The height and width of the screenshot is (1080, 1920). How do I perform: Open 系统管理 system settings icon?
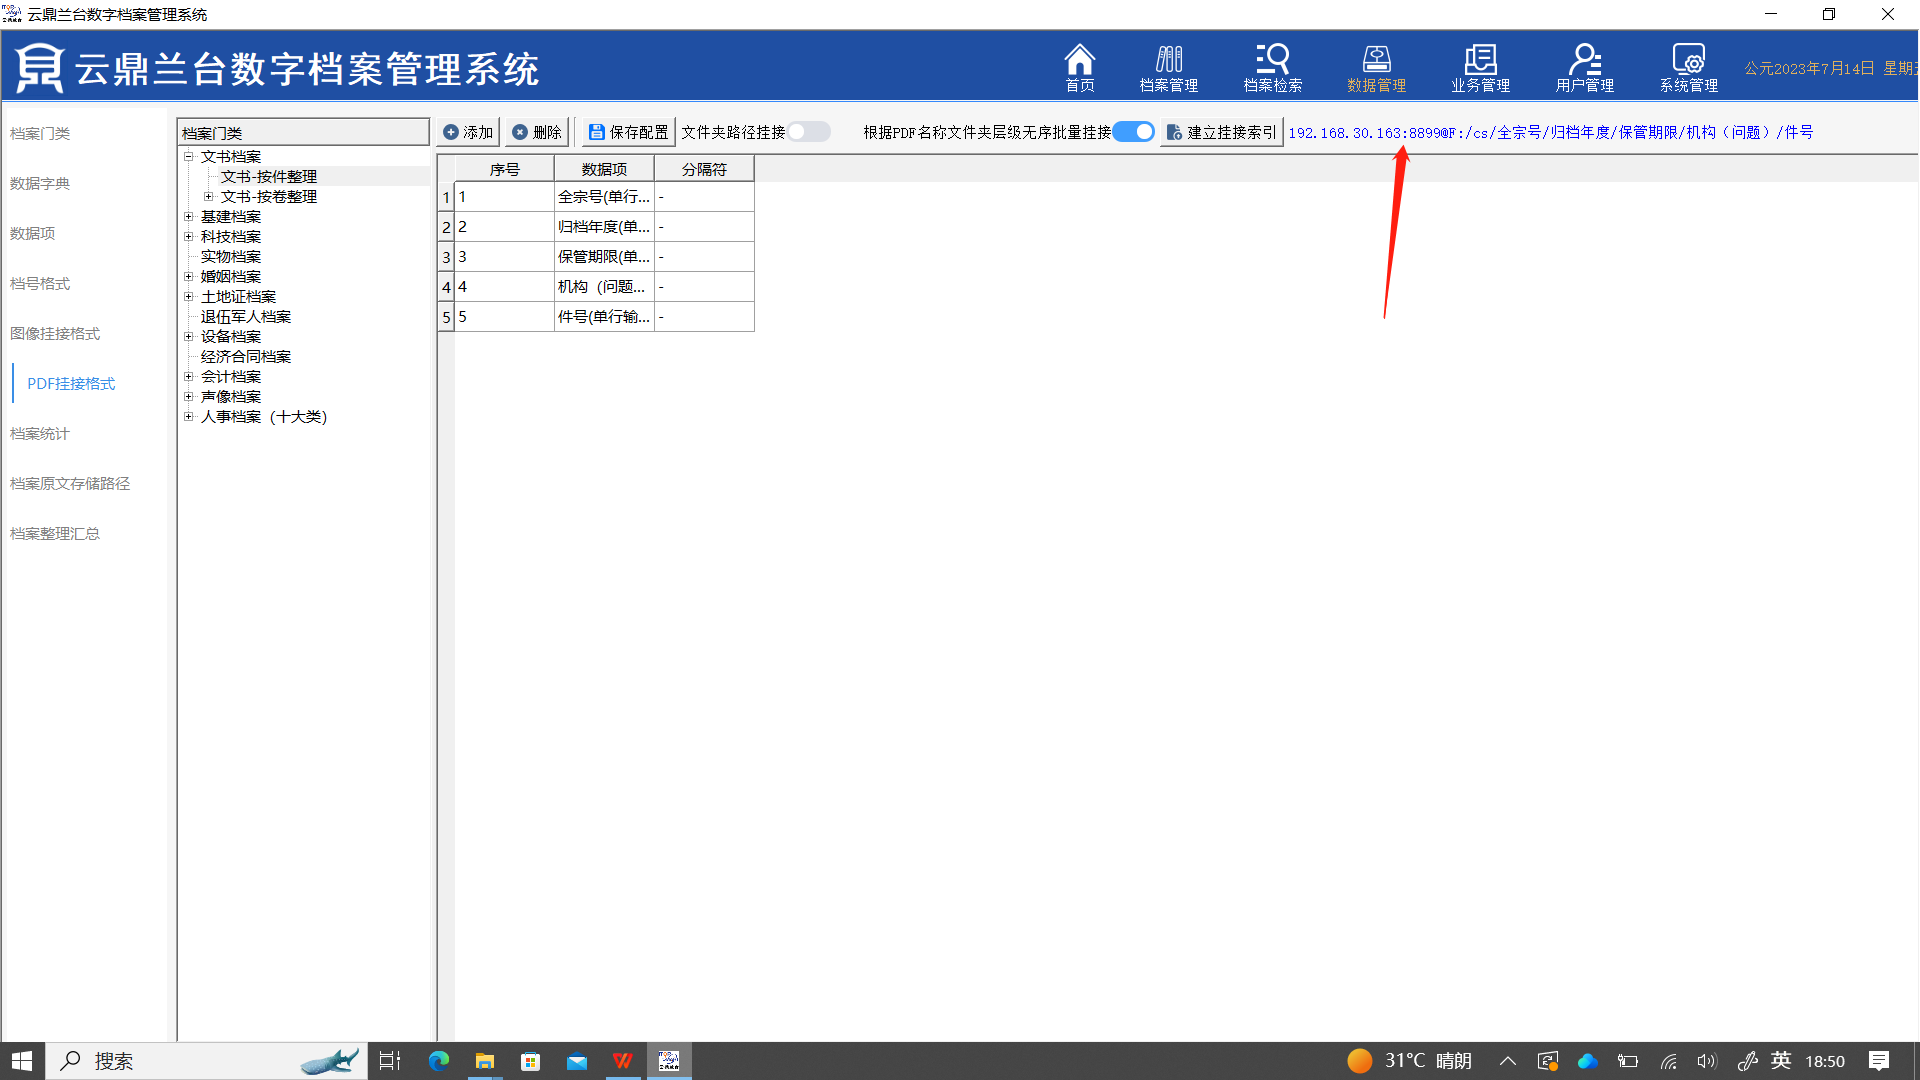tap(1688, 67)
